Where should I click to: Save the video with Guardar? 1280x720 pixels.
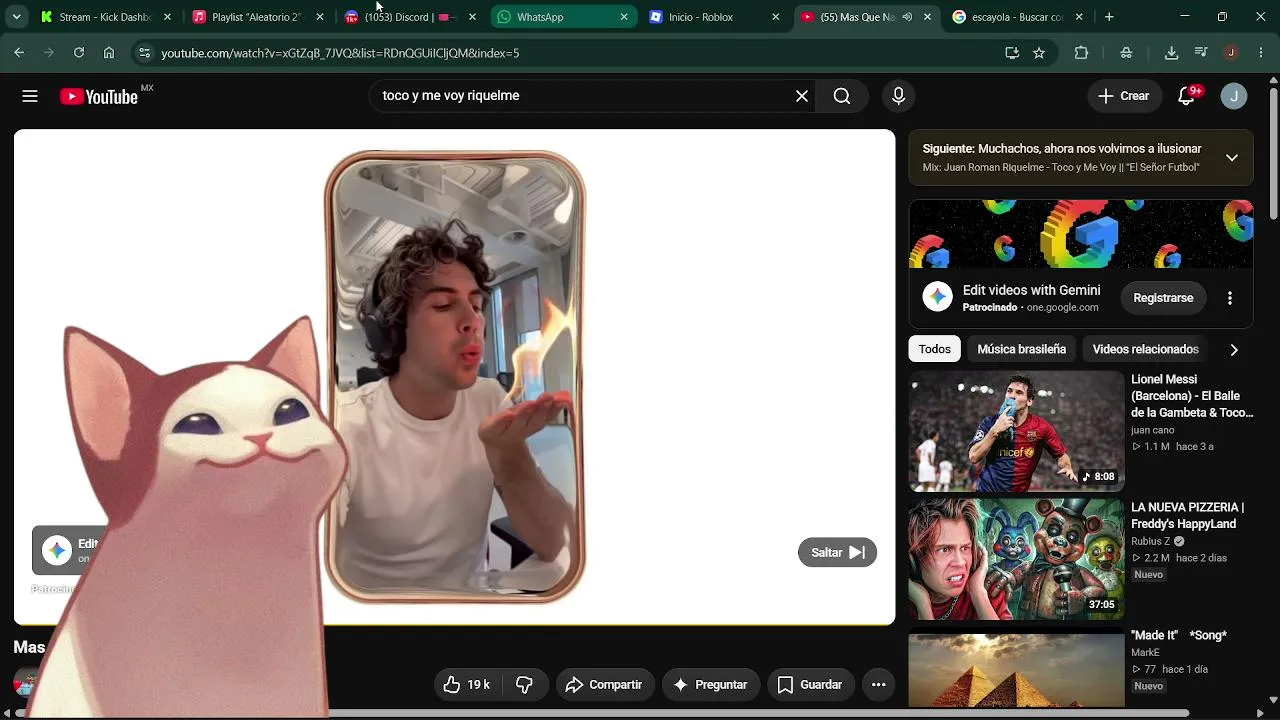810,685
